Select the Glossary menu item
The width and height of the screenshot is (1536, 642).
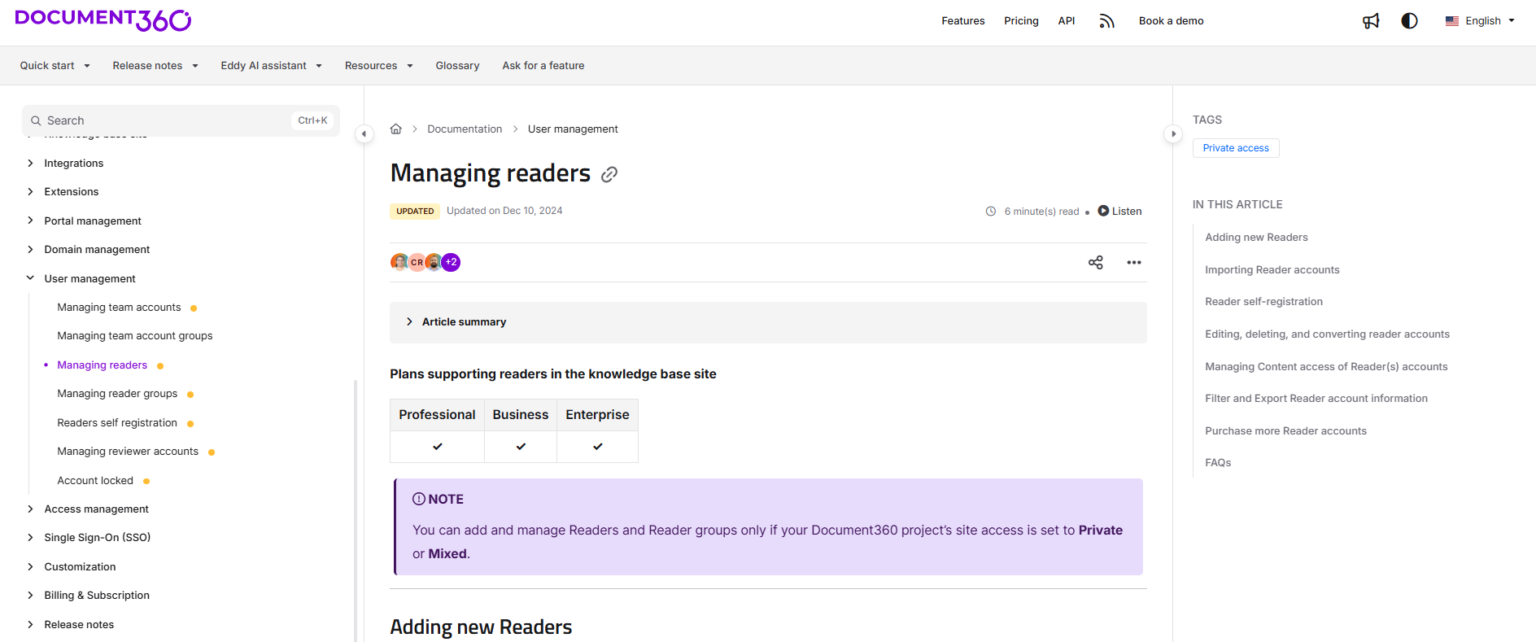tap(457, 65)
